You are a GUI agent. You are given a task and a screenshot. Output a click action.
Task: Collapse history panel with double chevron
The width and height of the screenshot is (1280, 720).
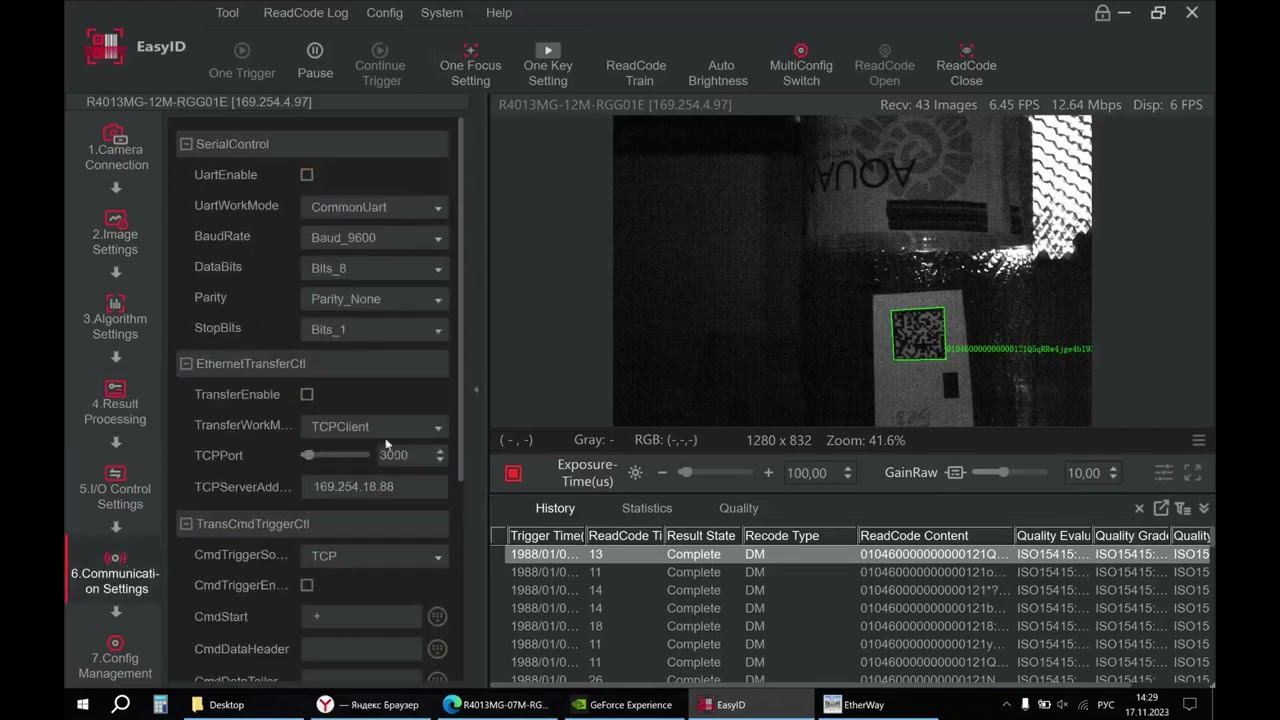pyautogui.click(x=1204, y=508)
